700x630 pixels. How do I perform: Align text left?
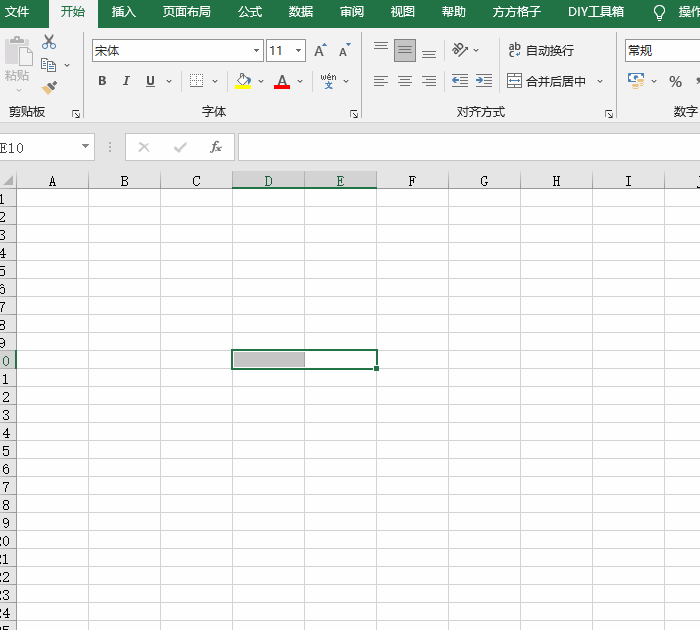(x=381, y=81)
